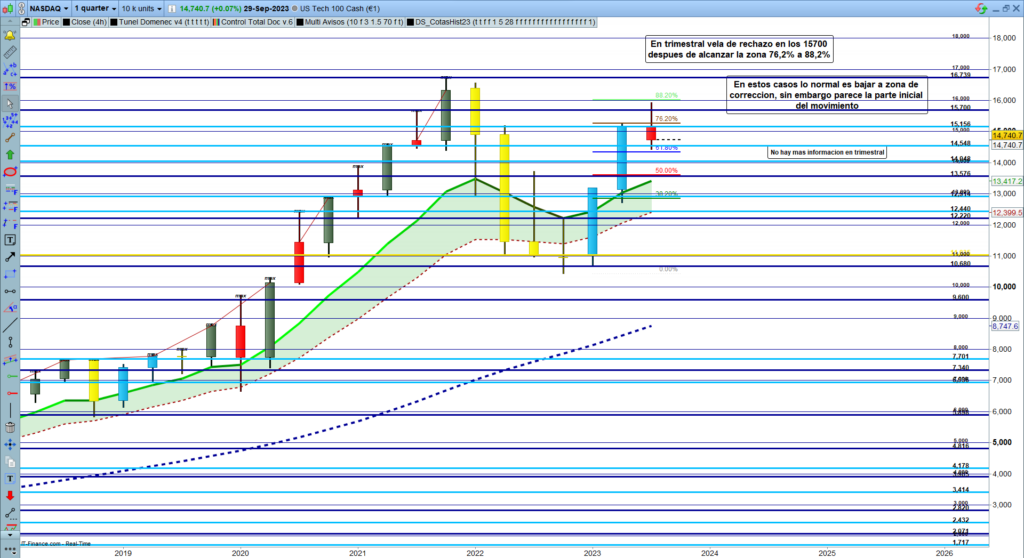
Task: Click the alert bell icon
Action: (11, 36)
